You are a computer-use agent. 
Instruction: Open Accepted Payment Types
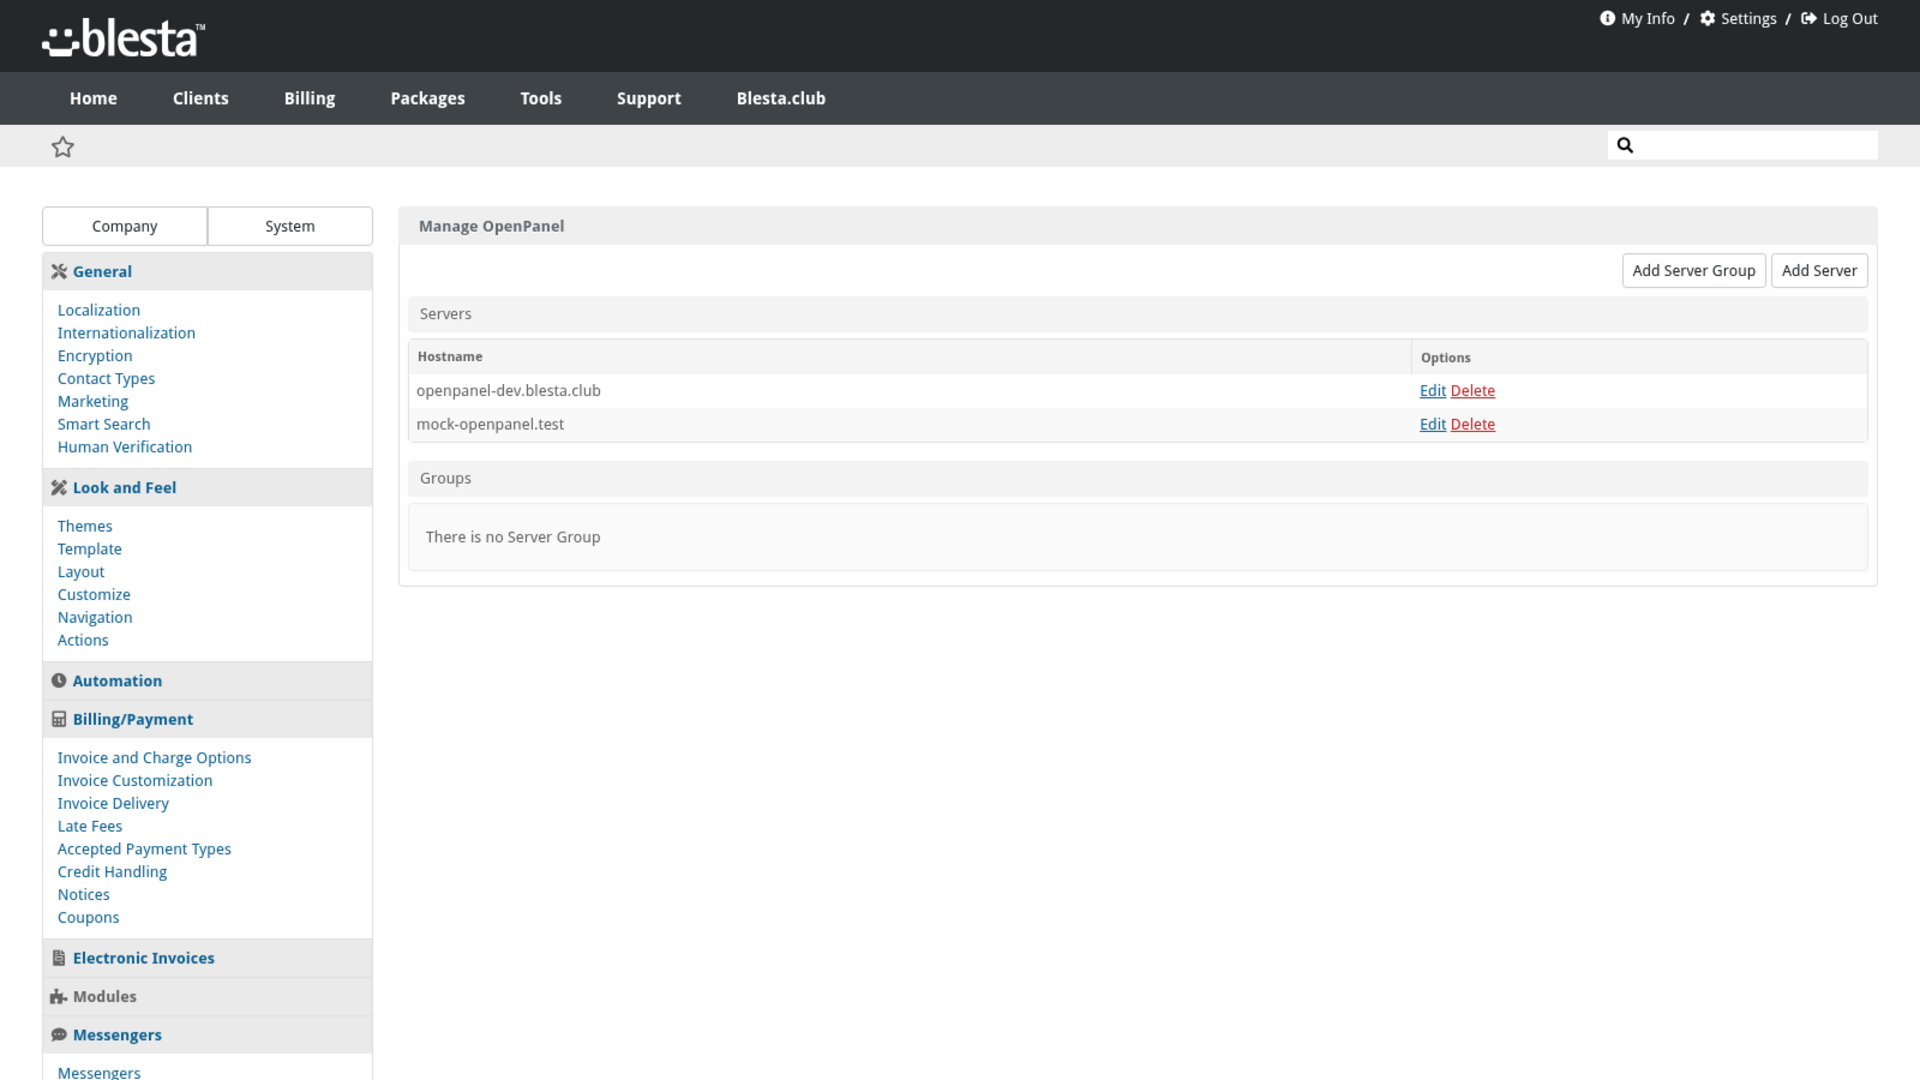[x=144, y=849]
